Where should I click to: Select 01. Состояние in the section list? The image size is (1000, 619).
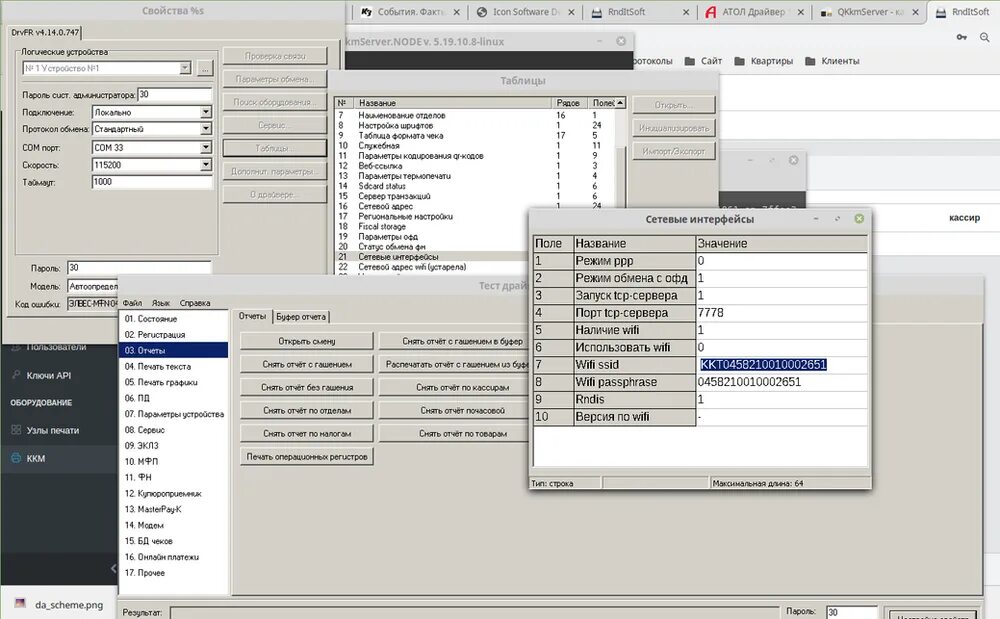pos(173,319)
